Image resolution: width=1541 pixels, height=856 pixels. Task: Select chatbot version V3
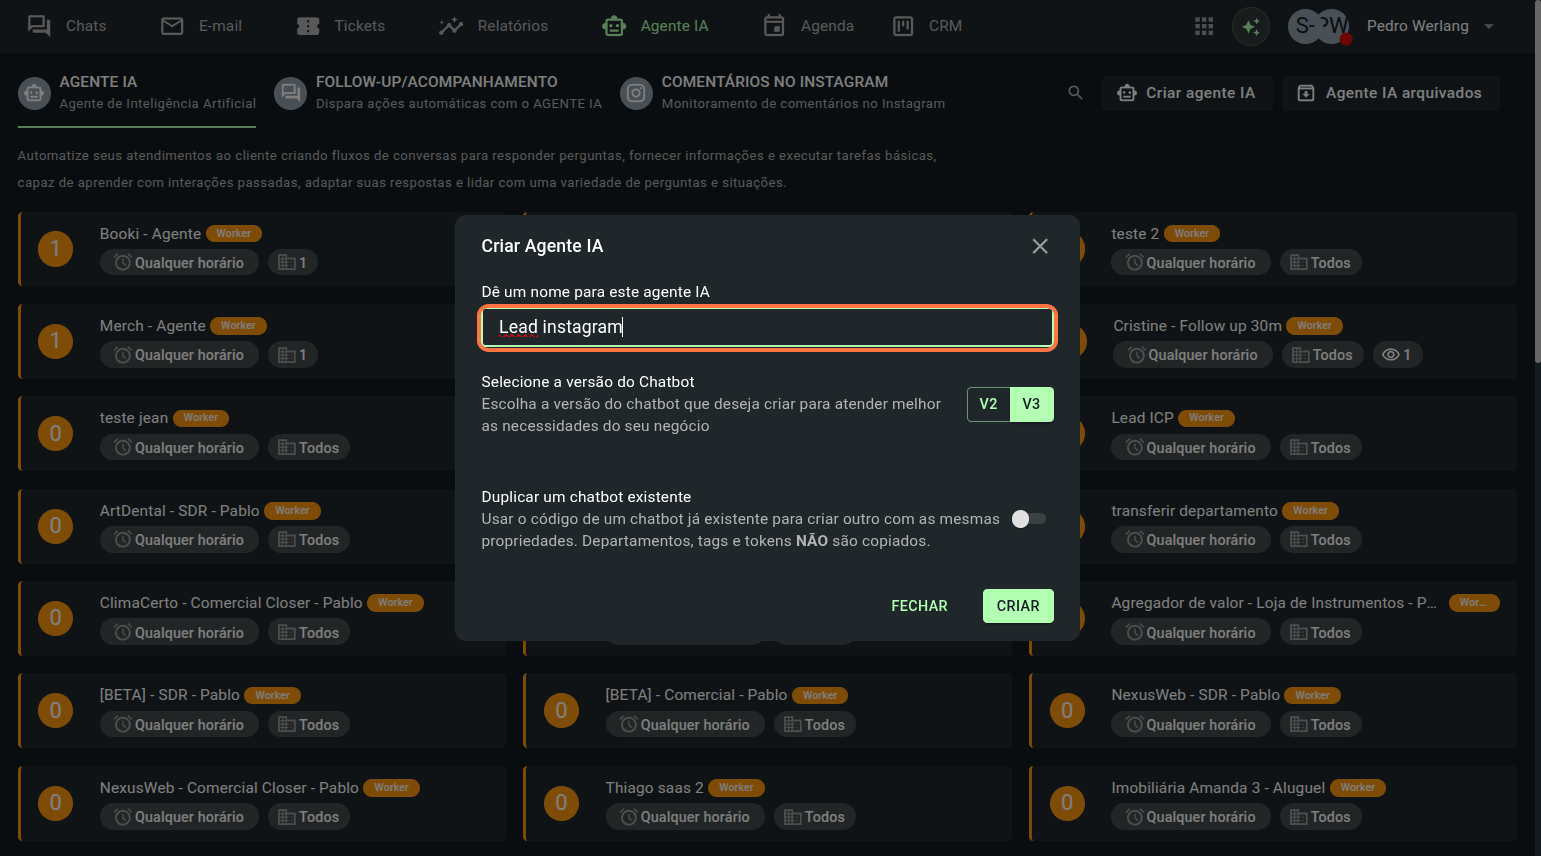click(1031, 404)
